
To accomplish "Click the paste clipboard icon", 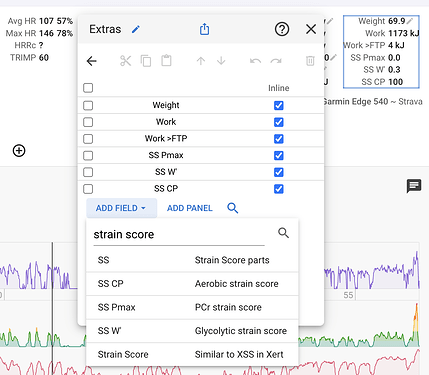I will click(x=166, y=61).
